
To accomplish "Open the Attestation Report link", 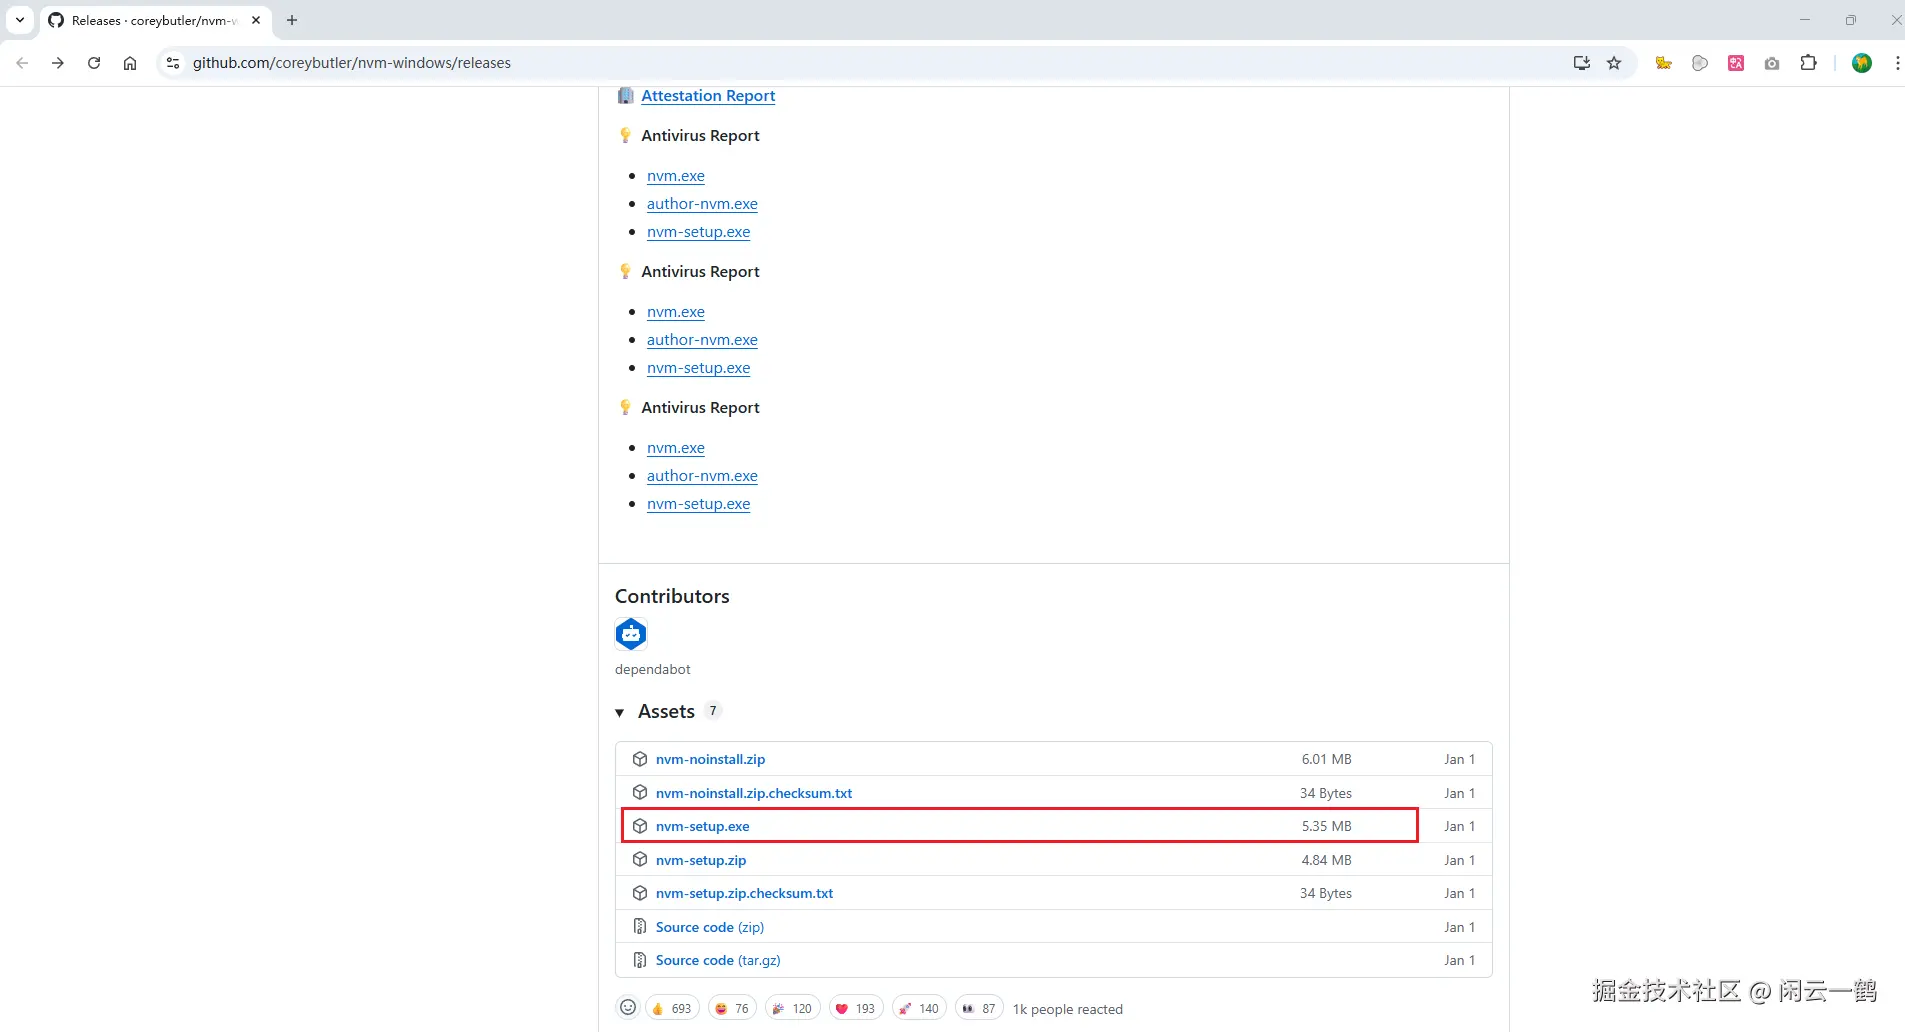I will coord(708,95).
